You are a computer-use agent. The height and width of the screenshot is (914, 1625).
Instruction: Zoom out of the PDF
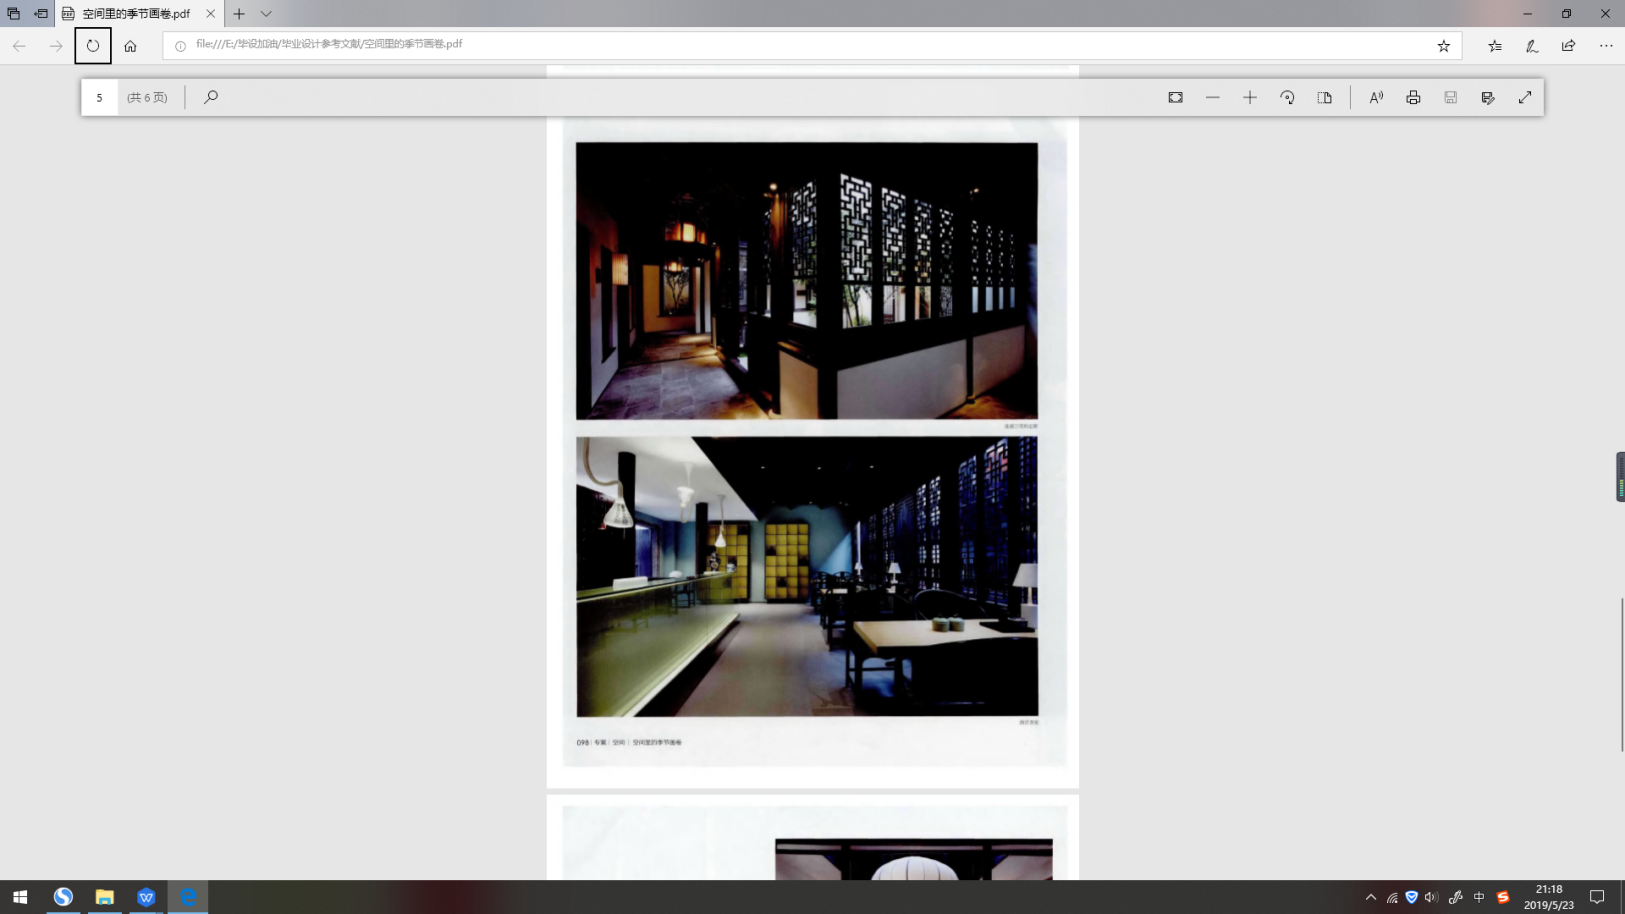pos(1212,97)
